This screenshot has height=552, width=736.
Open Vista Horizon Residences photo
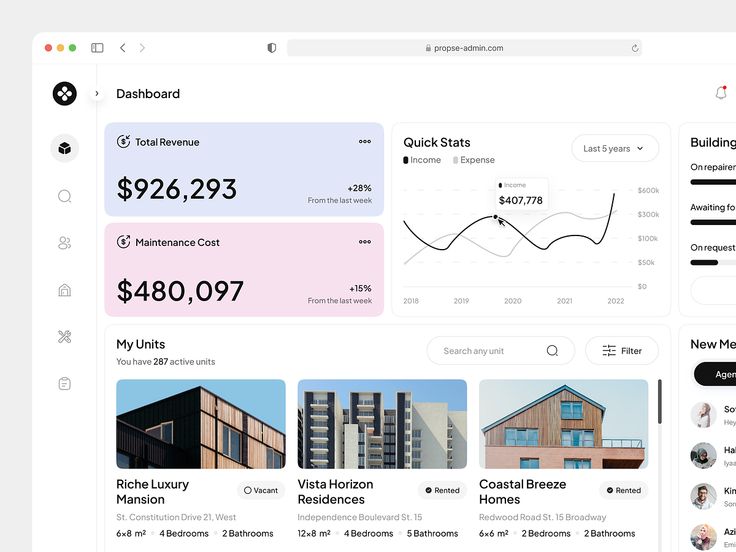pyautogui.click(x=382, y=424)
